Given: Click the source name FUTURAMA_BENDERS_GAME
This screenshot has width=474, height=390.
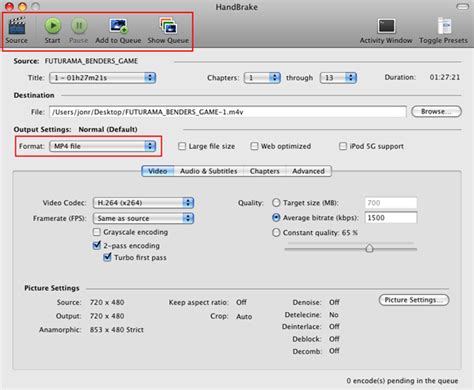Looking at the screenshot, I should click(x=91, y=61).
